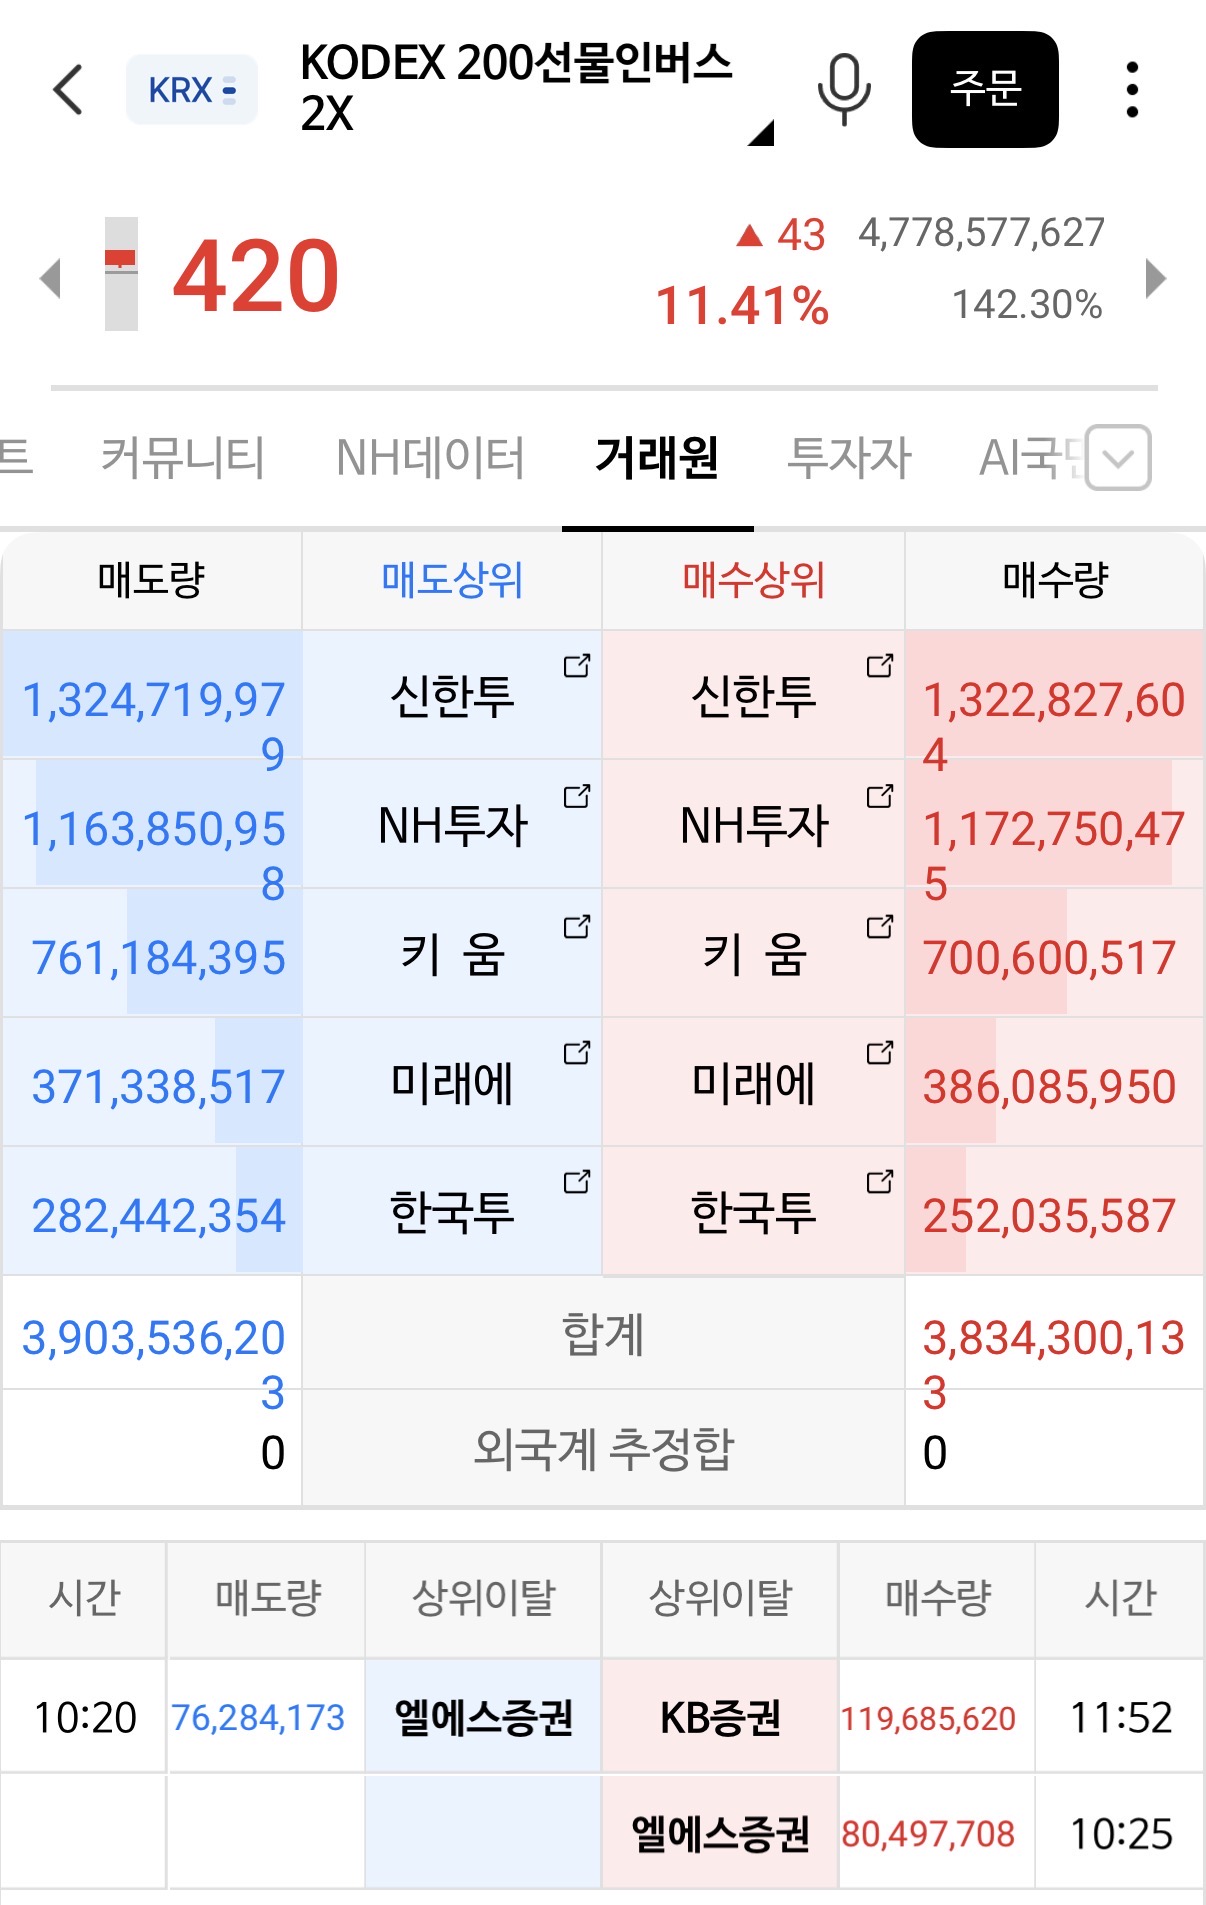Switch to the 커뮤니티 tab
The width and height of the screenshot is (1206, 1905).
pyautogui.click(x=183, y=458)
